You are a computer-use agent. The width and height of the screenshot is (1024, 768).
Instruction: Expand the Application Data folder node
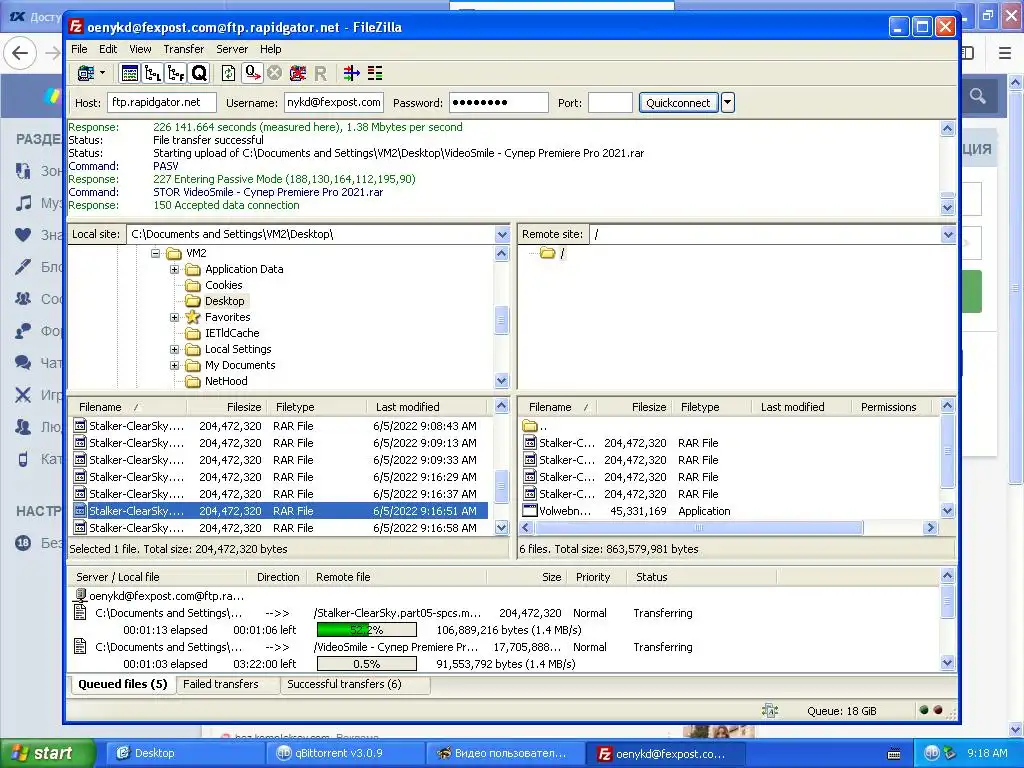point(174,269)
